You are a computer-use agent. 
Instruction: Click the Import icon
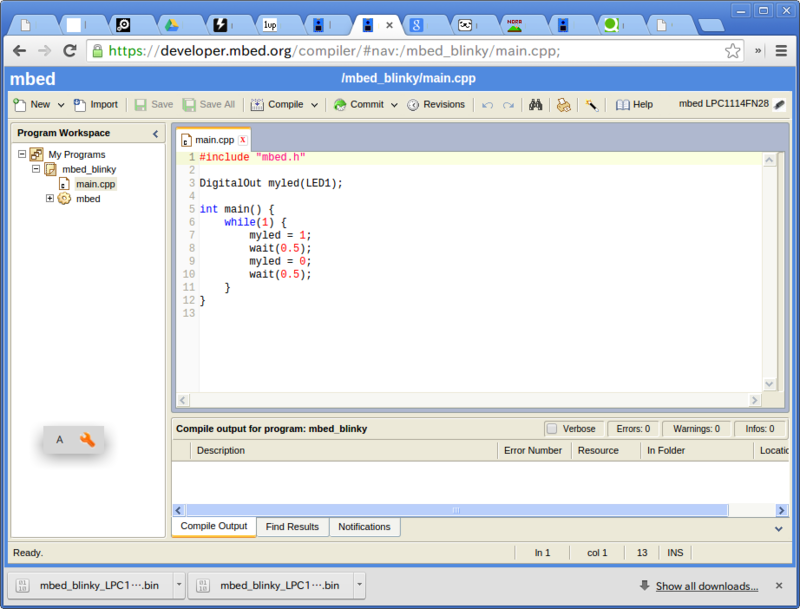tap(80, 105)
